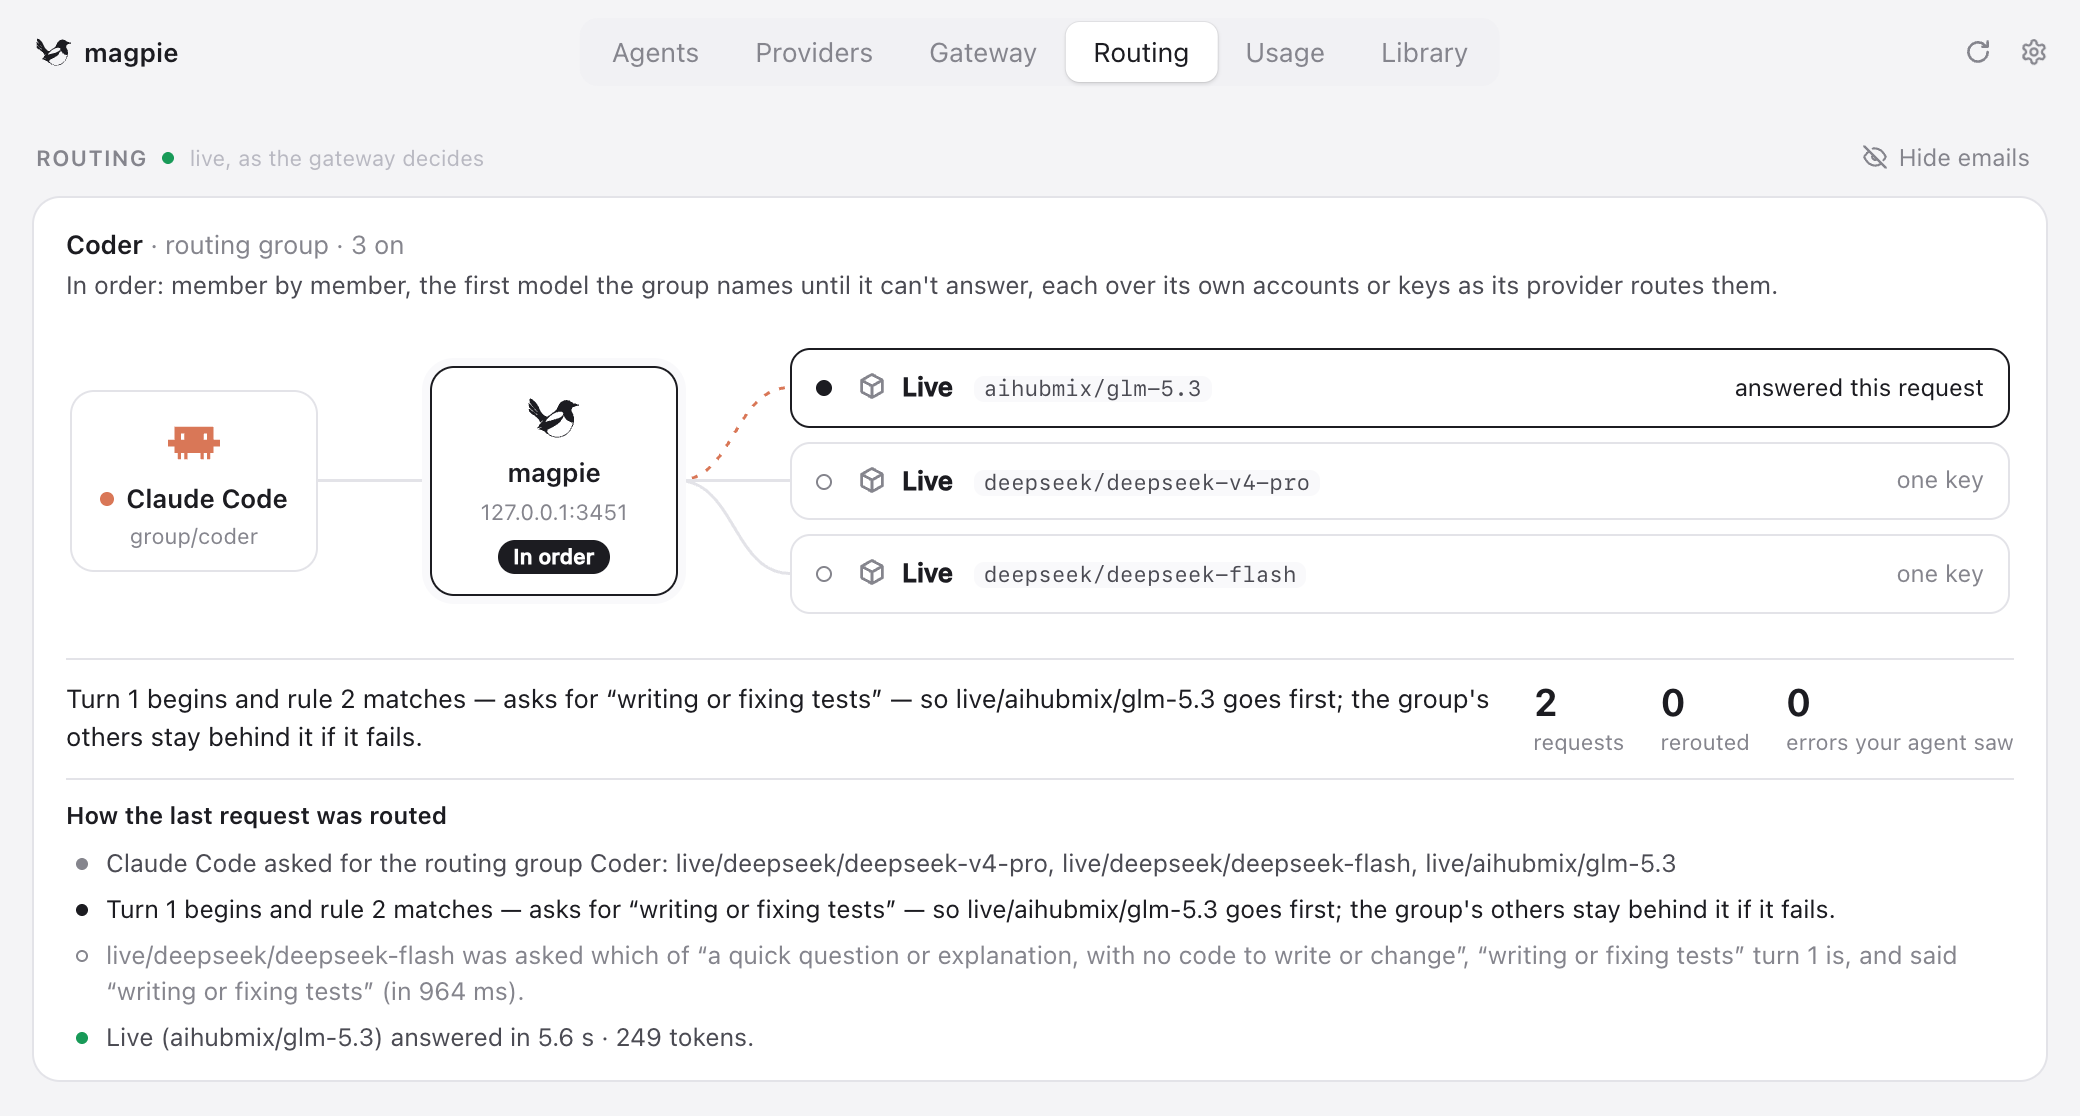Click the aihubmix/glm-5.3 model row
2080x1116 pixels.
(1399, 388)
